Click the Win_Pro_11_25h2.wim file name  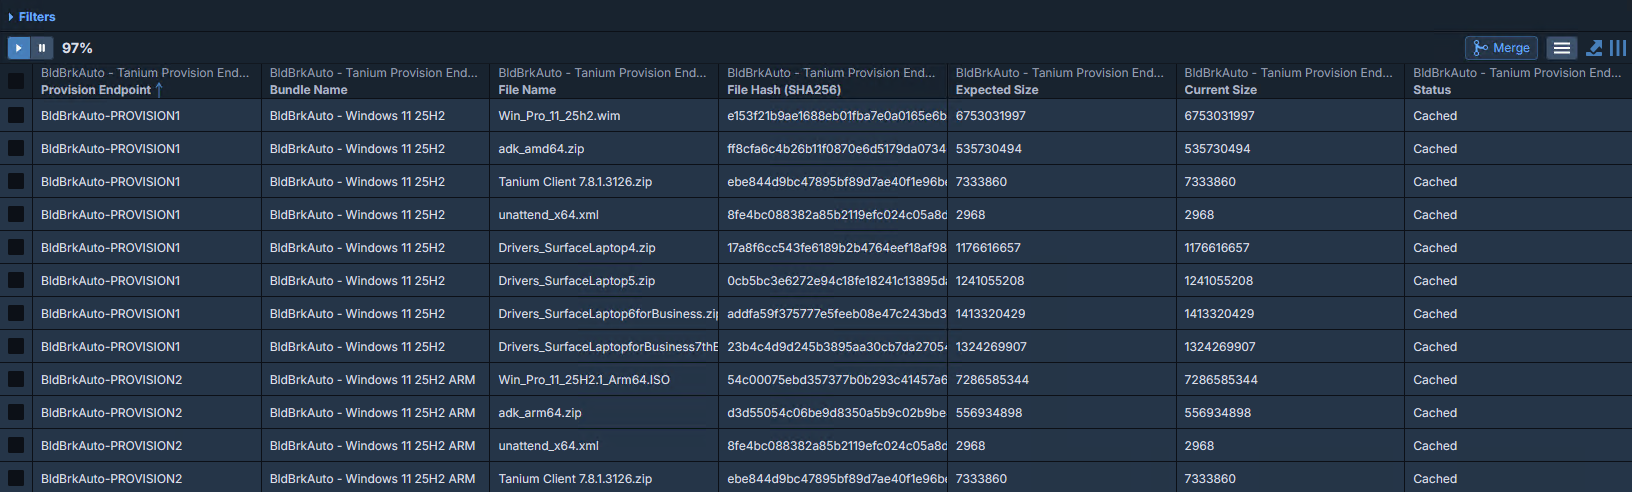pyautogui.click(x=559, y=116)
